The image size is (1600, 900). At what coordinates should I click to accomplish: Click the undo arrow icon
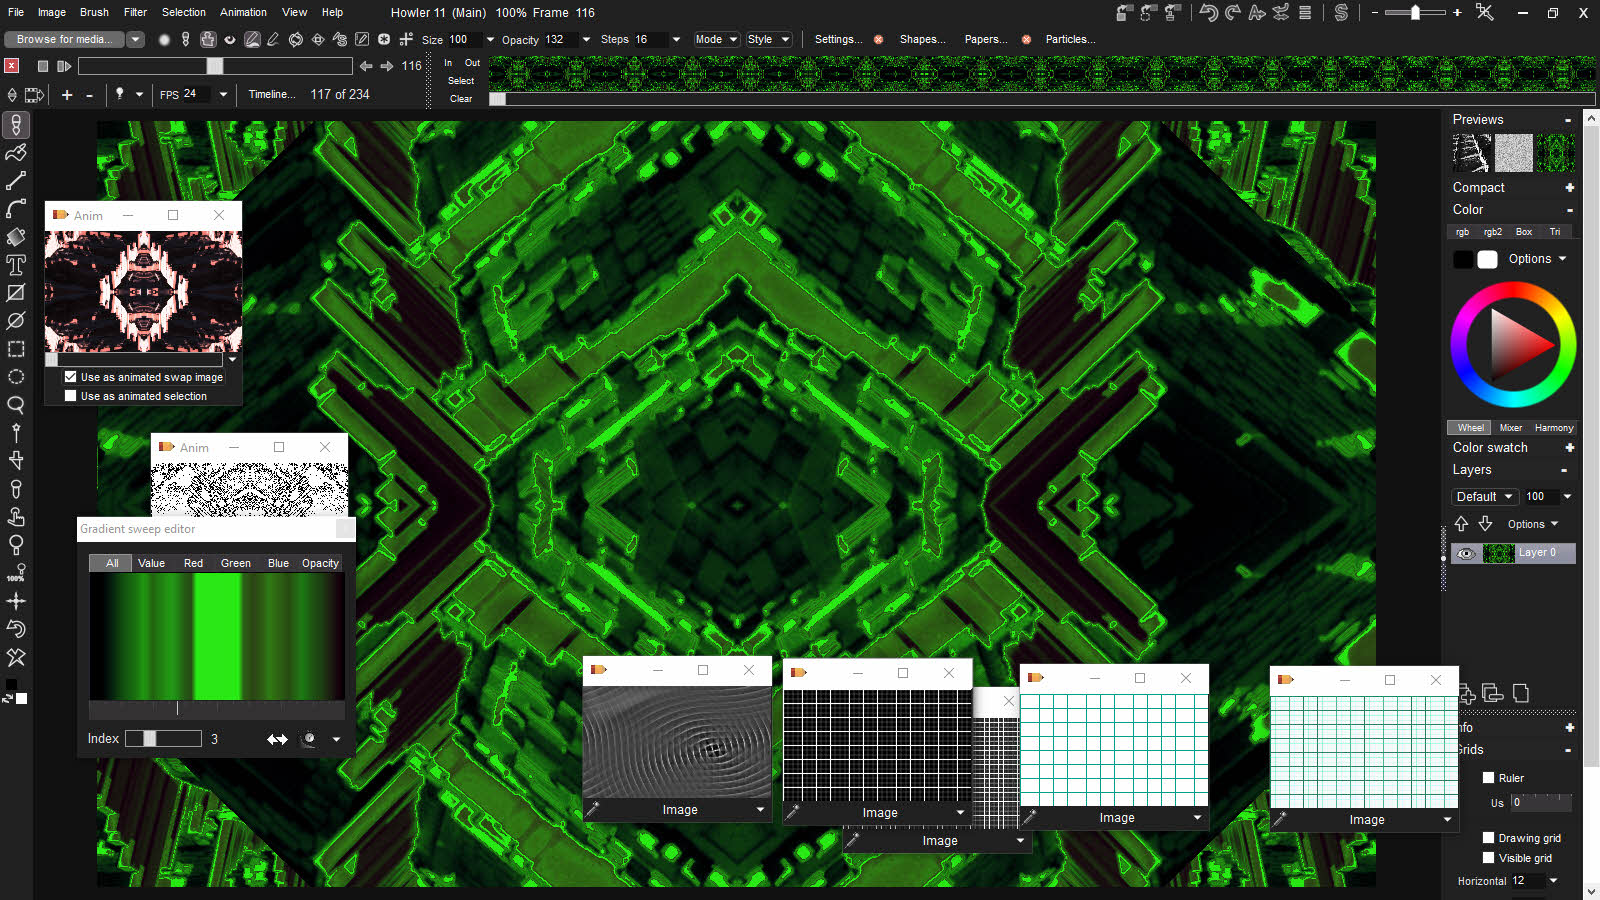click(1209, 13)
